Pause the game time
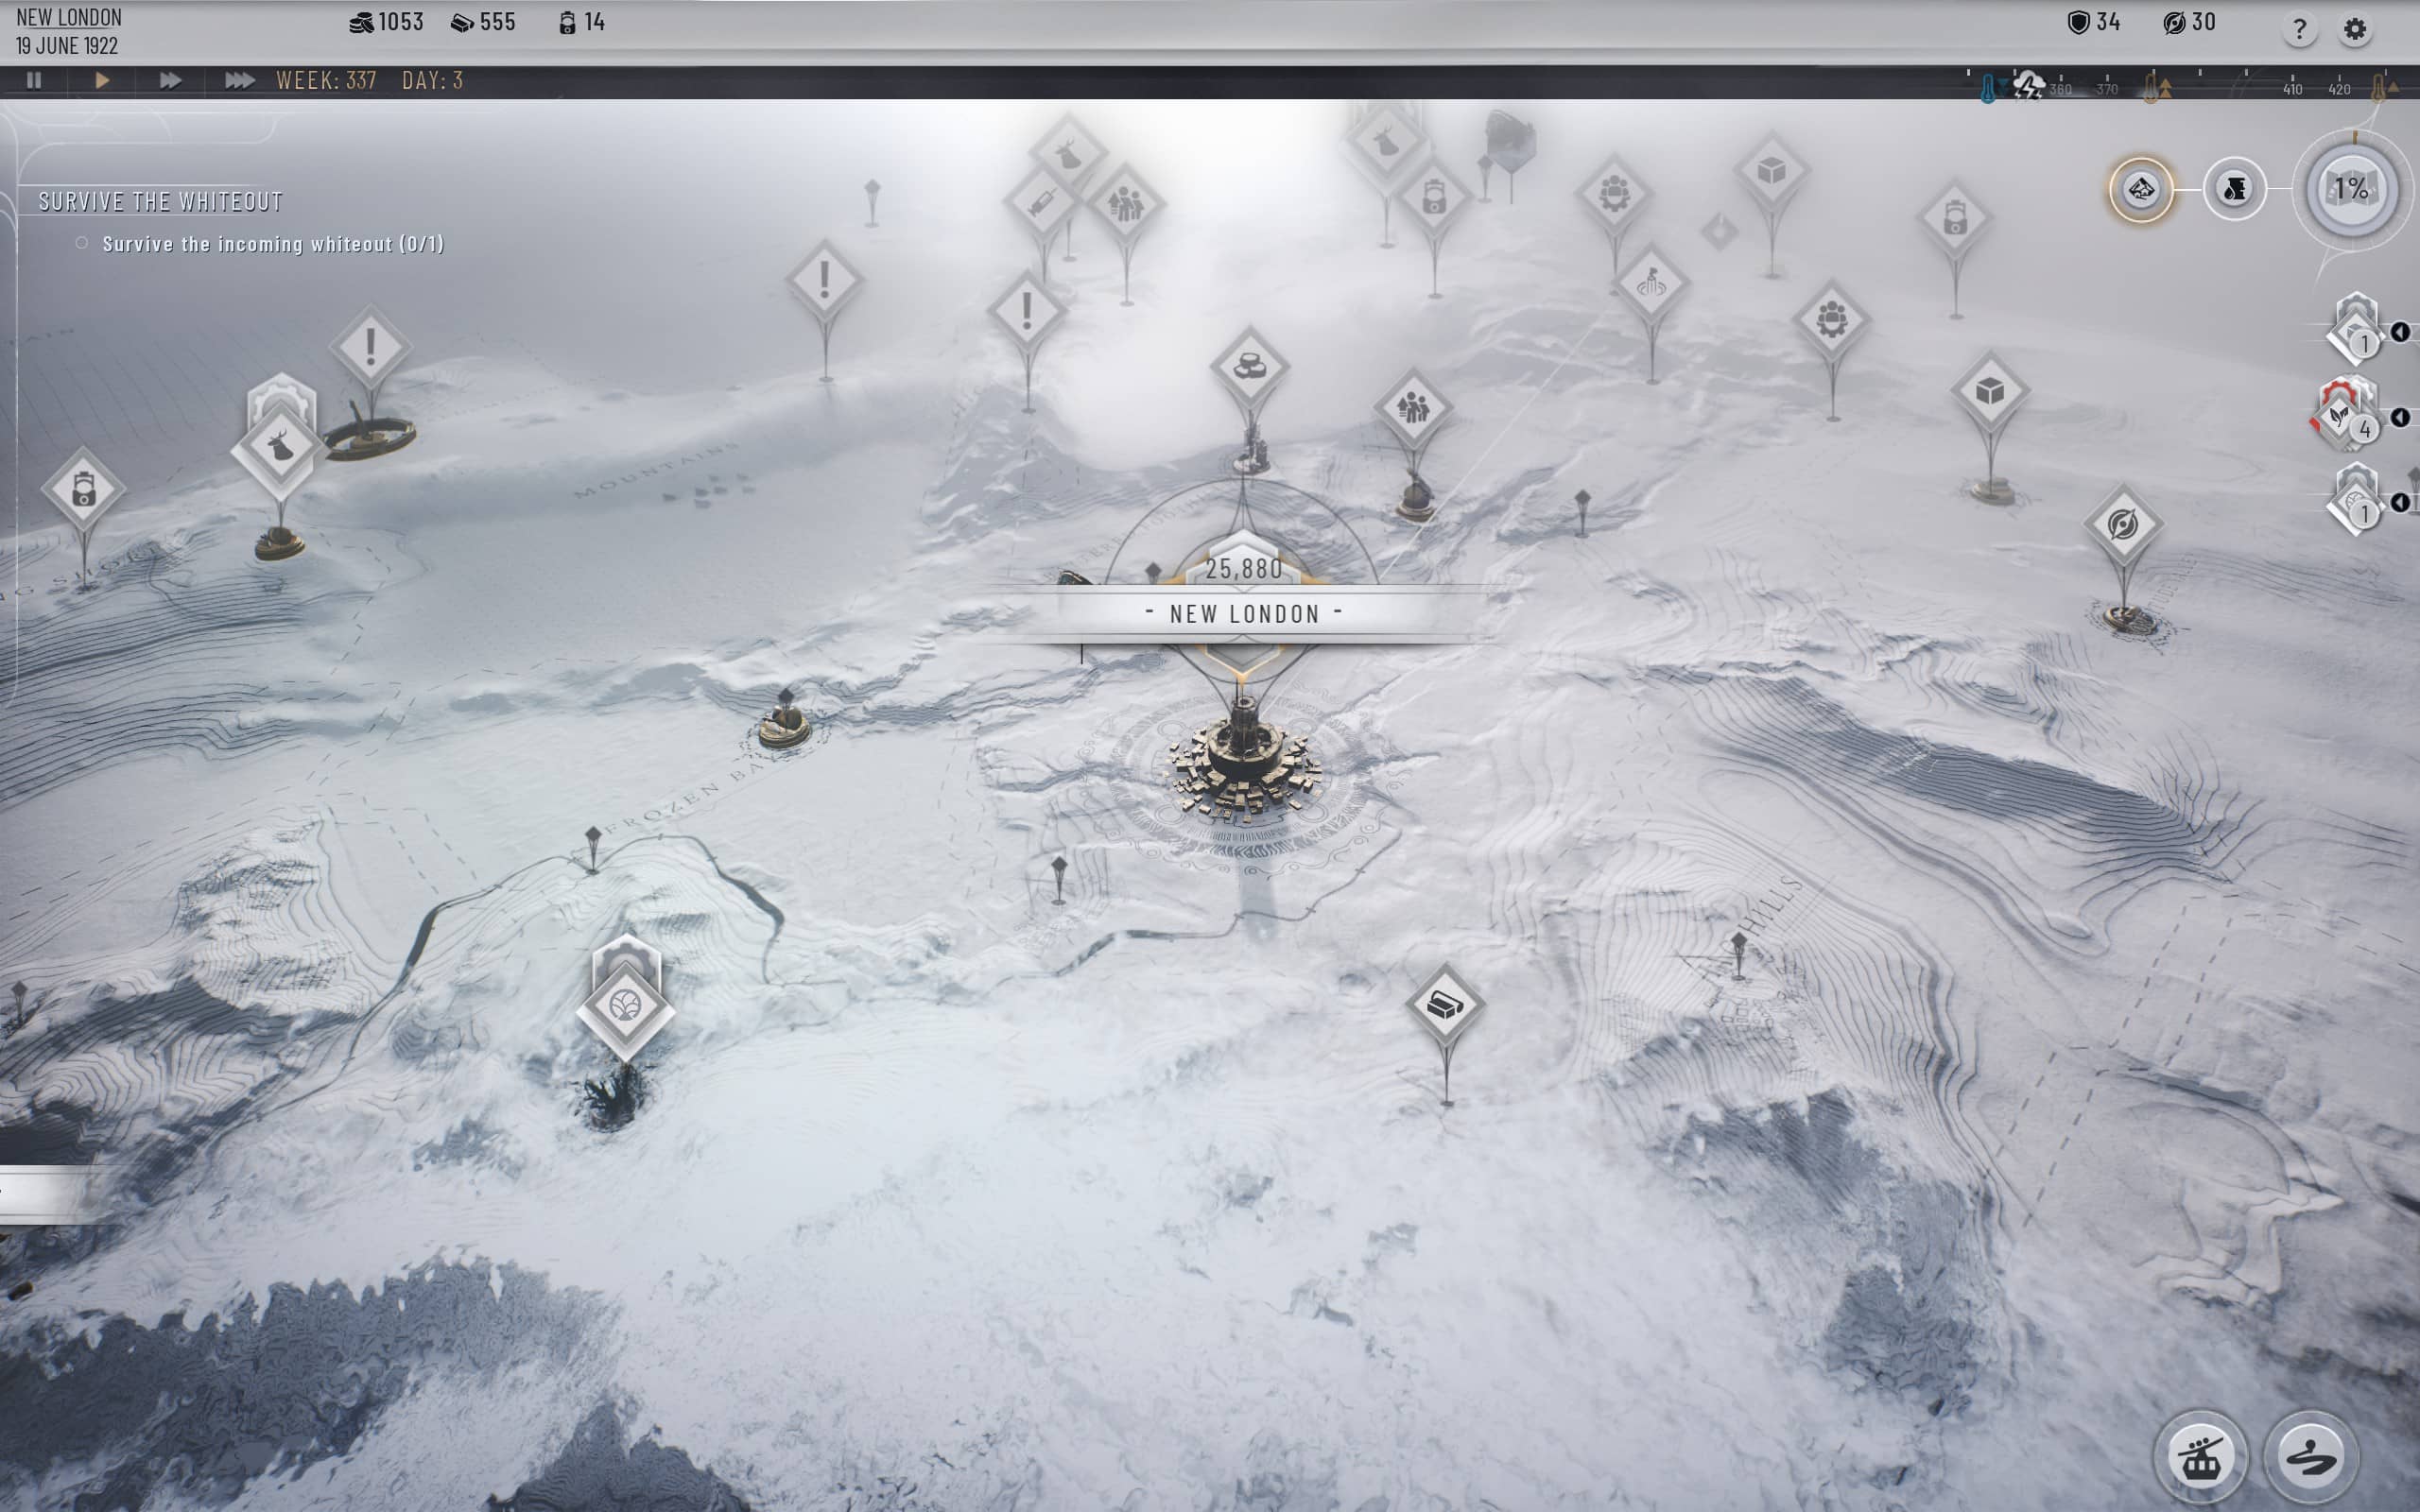 (x=34, y=80)
